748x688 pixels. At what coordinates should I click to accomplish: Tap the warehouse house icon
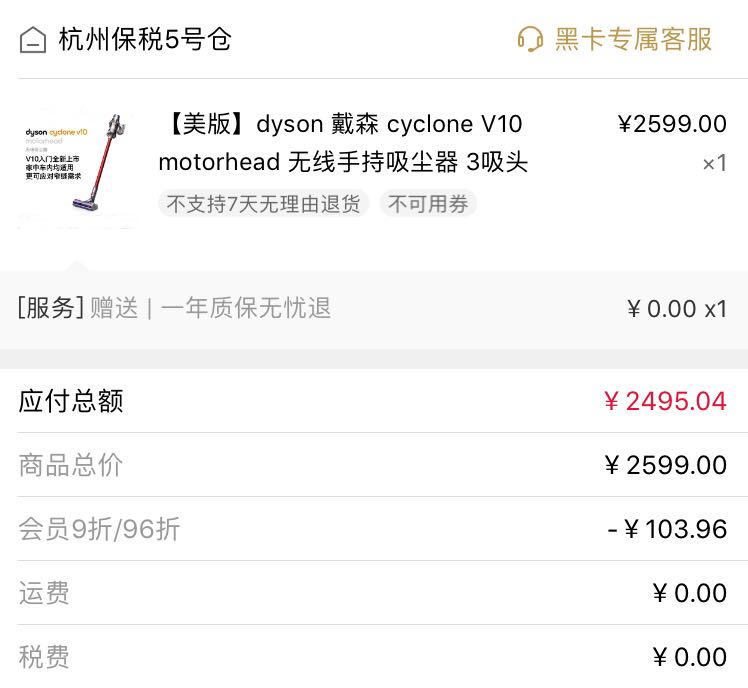pos(33,40)
